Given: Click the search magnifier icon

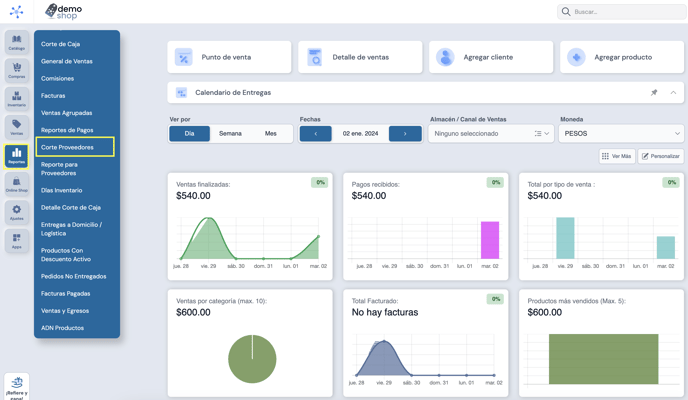Looking at the screenshot, I should tap(566, 12).
